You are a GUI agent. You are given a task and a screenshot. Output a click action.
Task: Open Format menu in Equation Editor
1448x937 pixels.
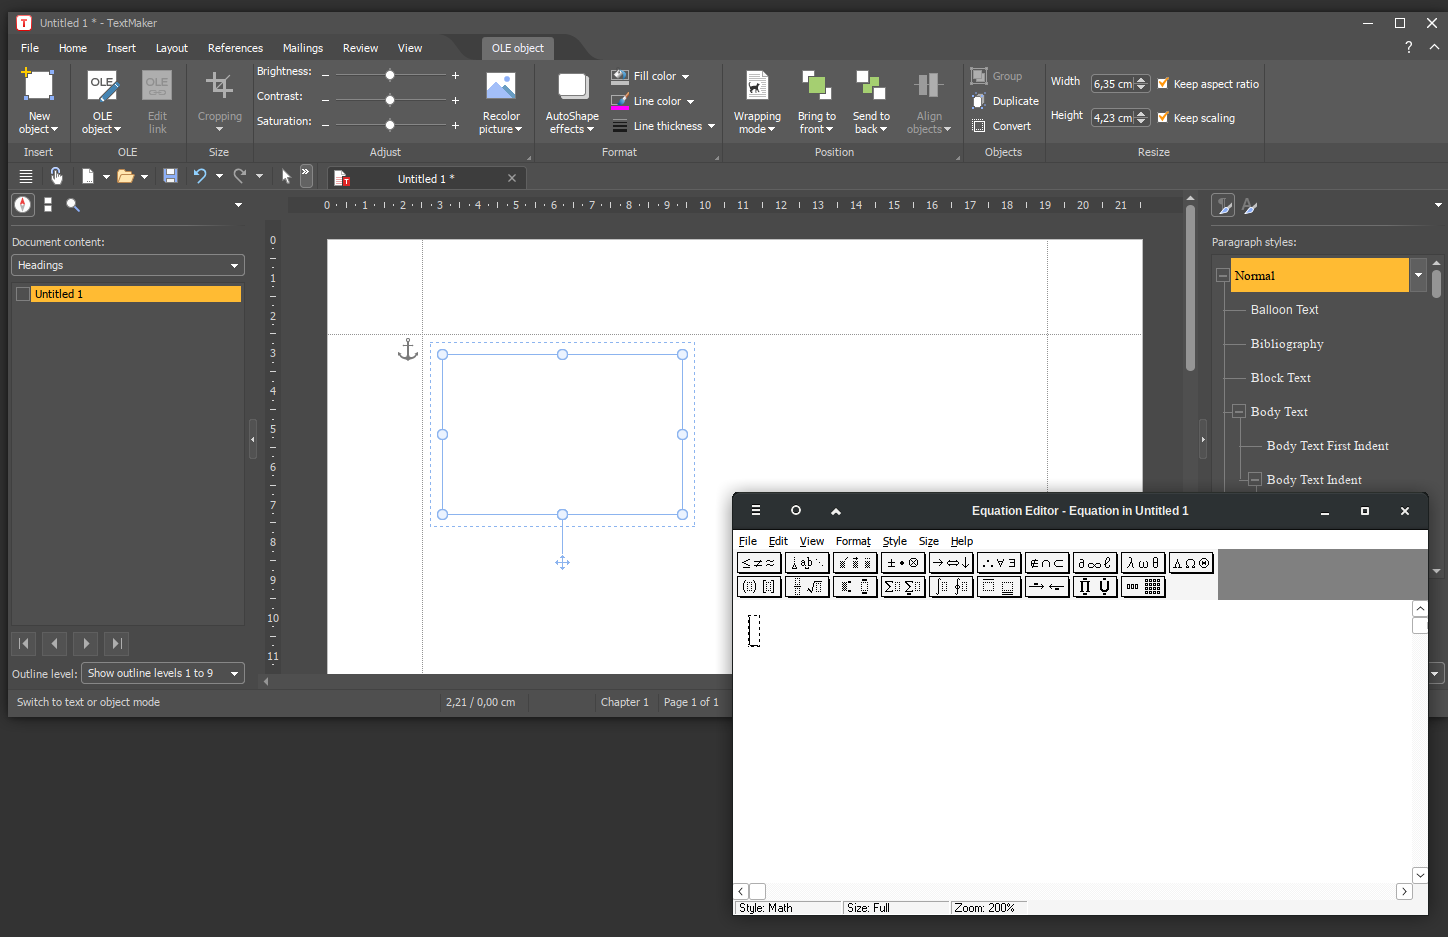coord(853,541)
